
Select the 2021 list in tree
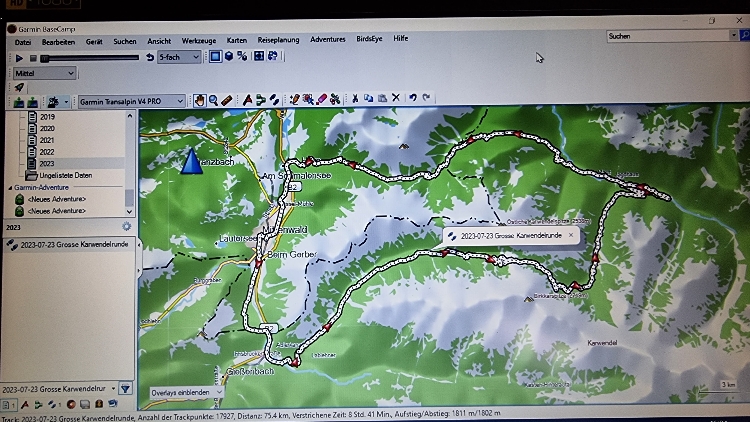click(46, 140)
